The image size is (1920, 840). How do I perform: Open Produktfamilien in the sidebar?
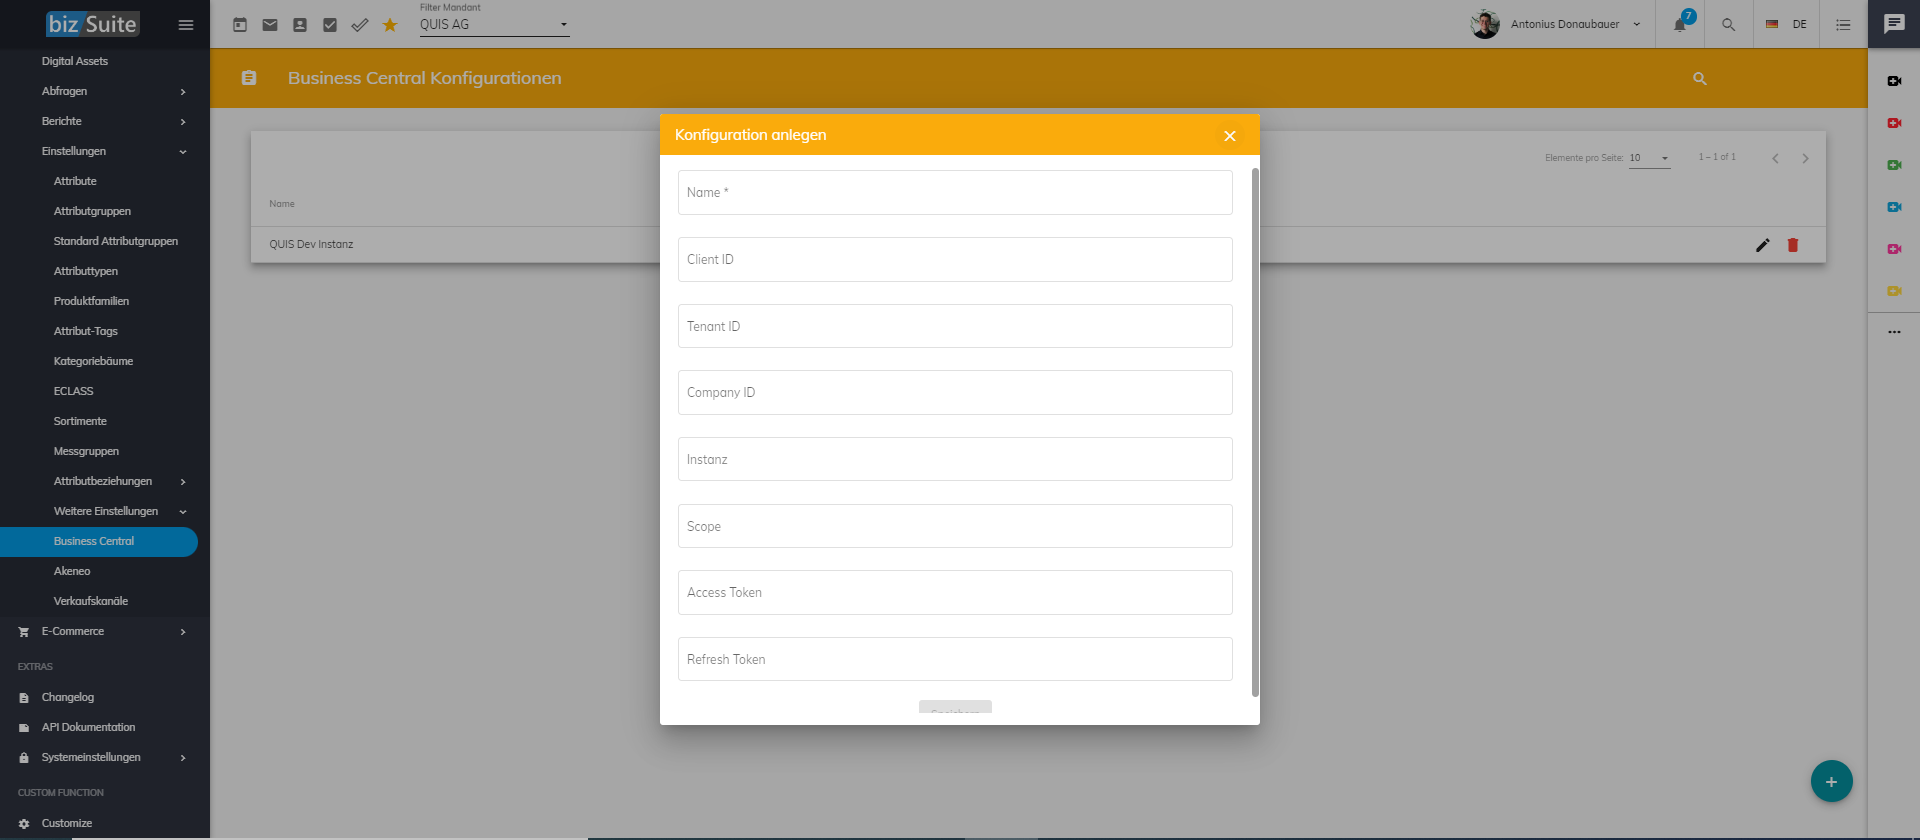[91, 301]
